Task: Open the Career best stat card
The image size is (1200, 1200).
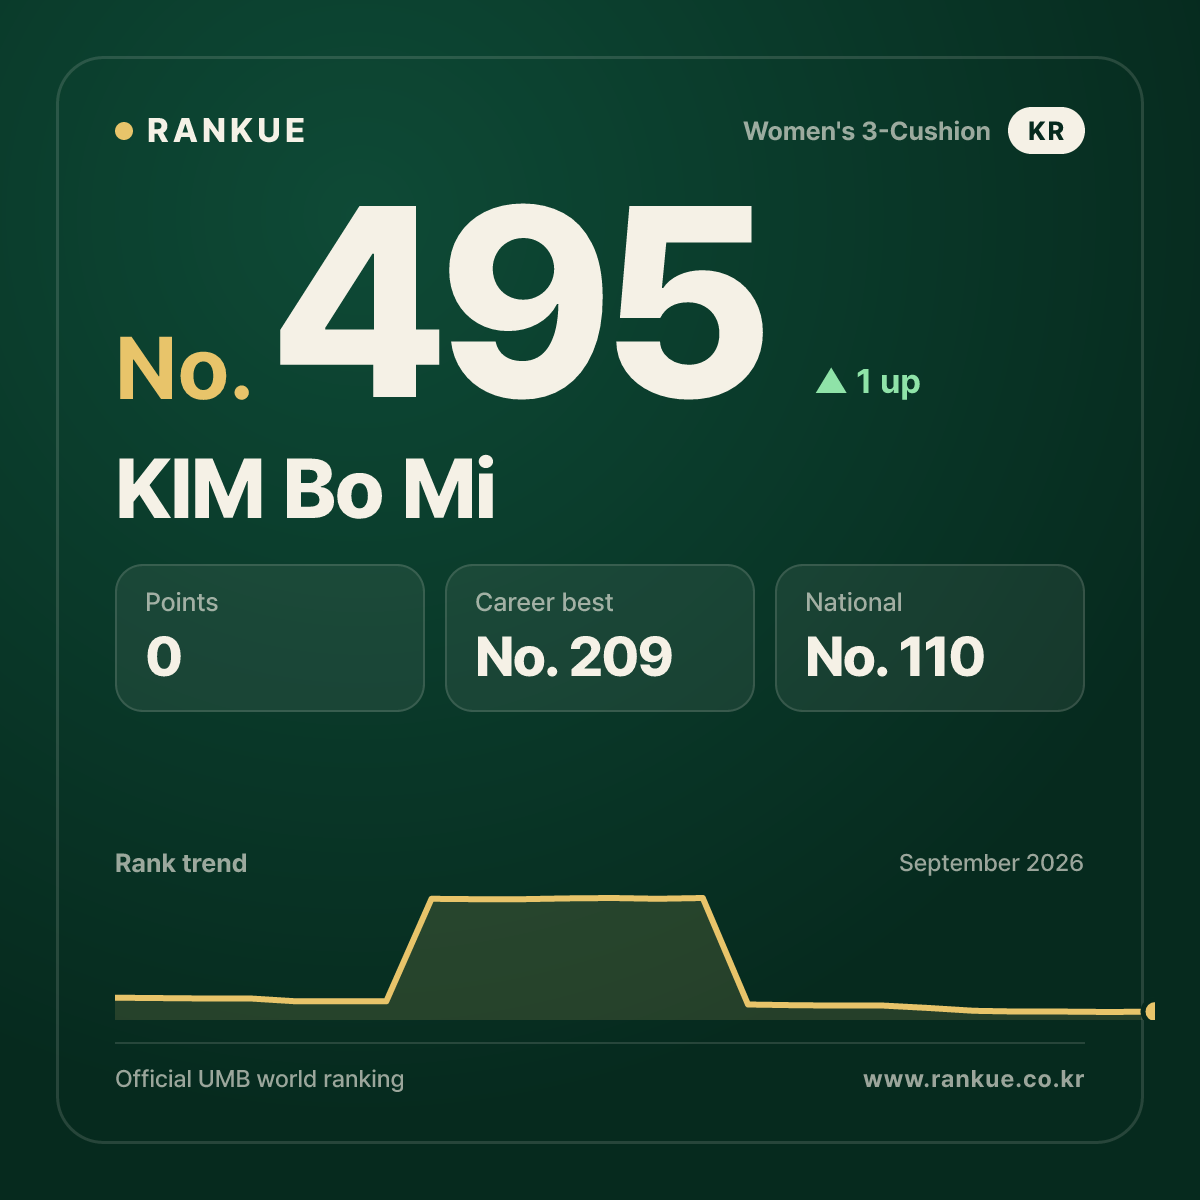Action: (600, 638)
